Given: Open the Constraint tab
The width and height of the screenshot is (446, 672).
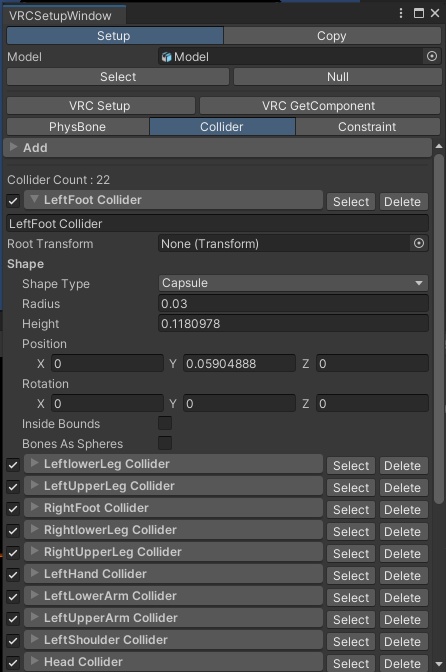Looking at the screenshot, I should point(368,127).
